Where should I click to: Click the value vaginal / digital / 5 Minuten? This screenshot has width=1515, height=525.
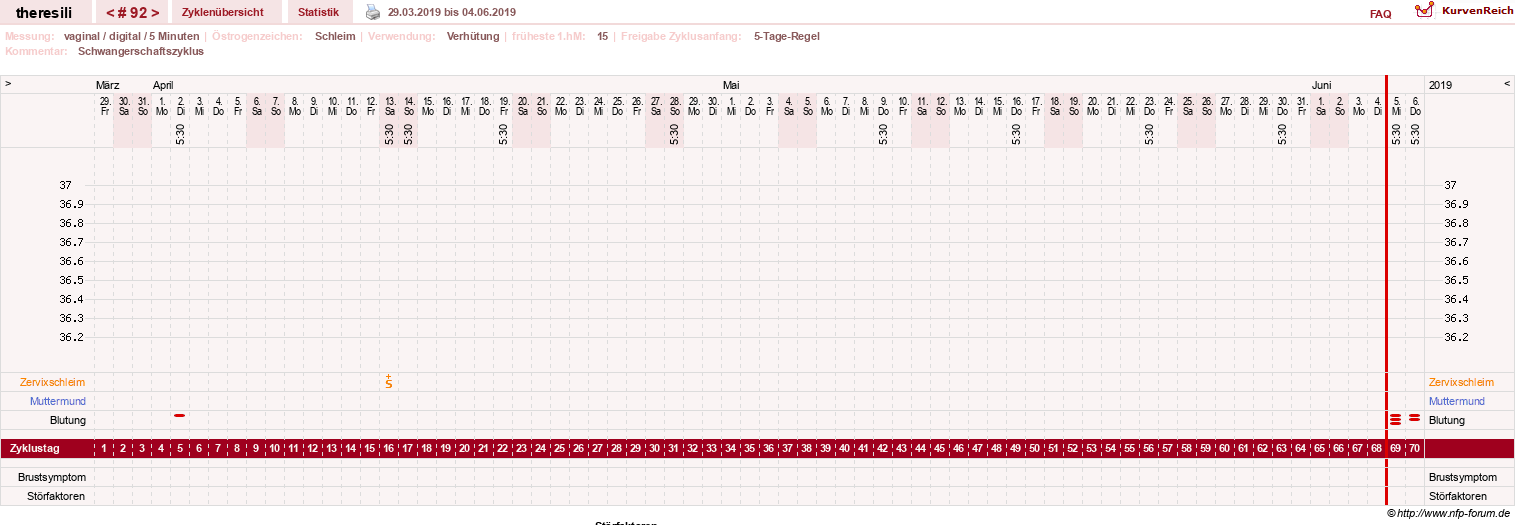(131, 36)
